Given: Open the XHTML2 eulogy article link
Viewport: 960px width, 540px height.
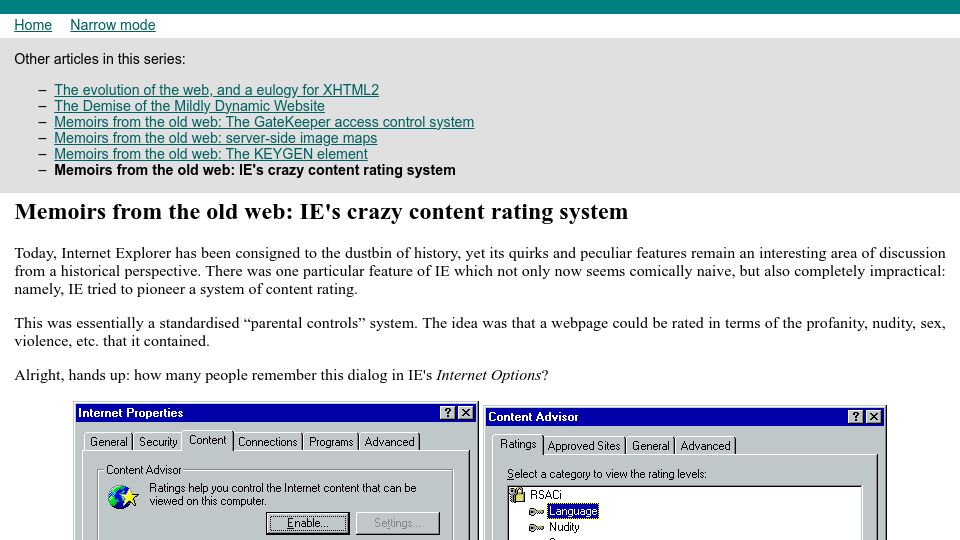Looking at the screenshot, I should click(x=216, y=90).
